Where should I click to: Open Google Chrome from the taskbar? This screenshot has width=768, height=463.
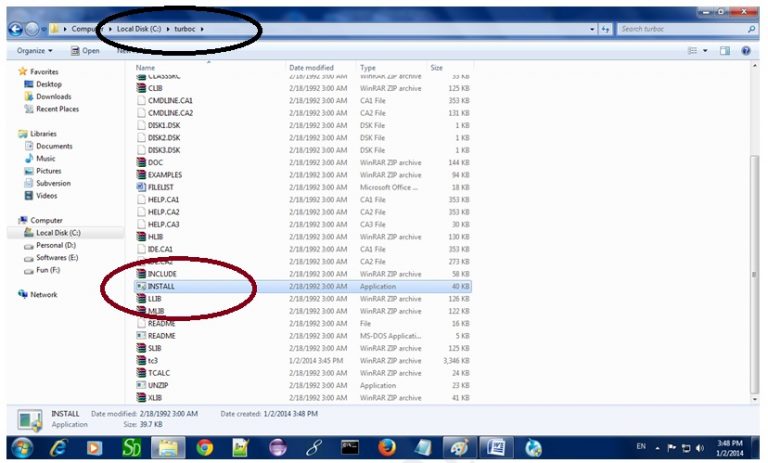click(205, 447)
